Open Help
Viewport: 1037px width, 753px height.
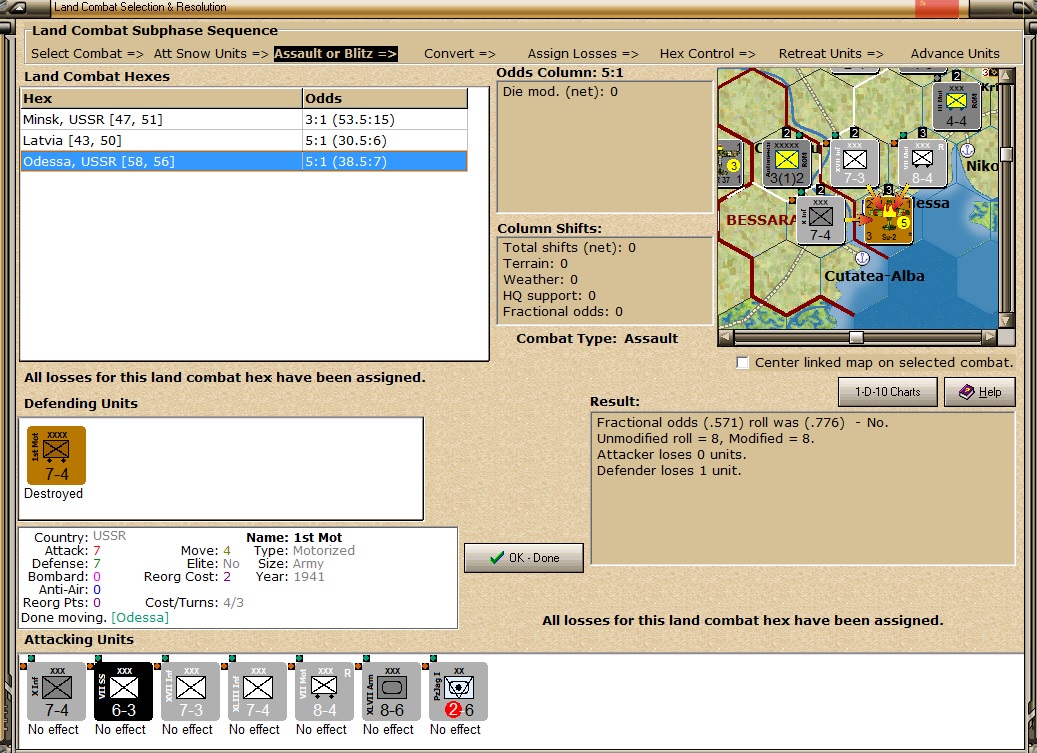[979, 392]
